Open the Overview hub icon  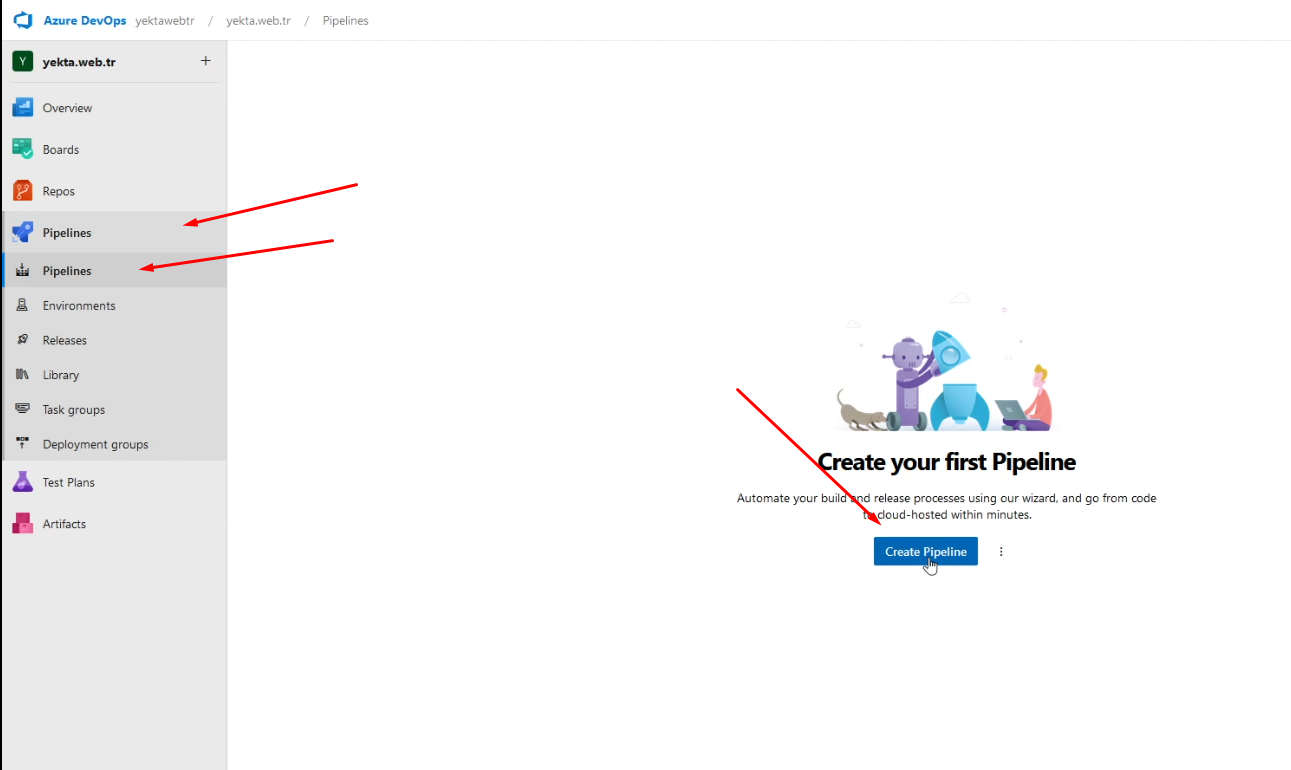[x=22, y=108]
